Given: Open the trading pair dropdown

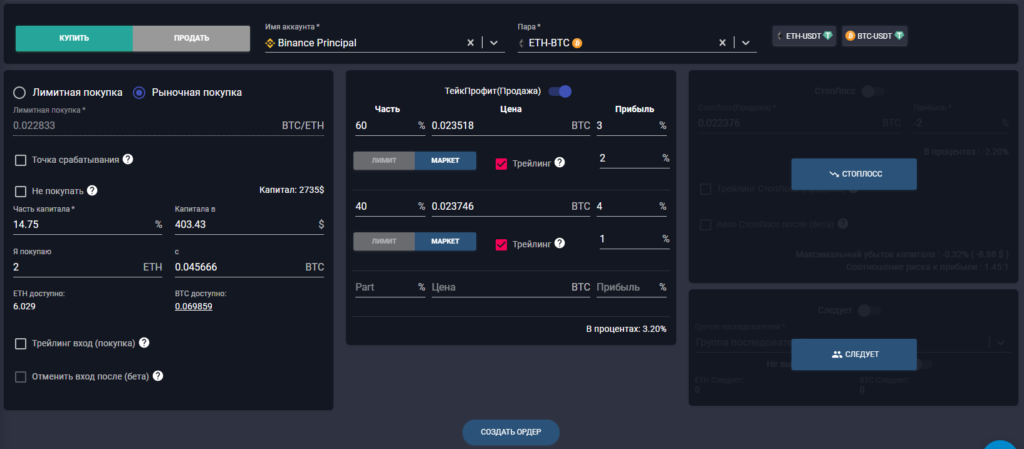Looking at the screenshot, I should 746,43.
